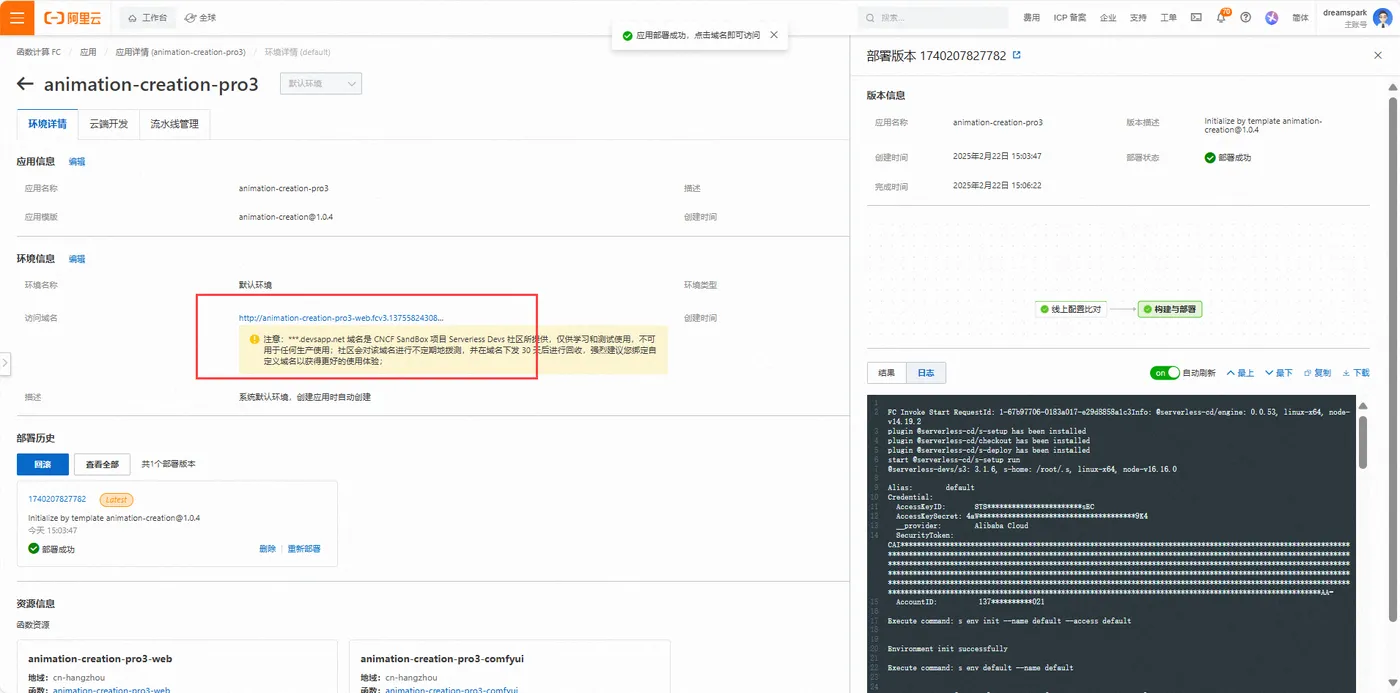Click the 部署成功 status in the side panel

pos(1228,158)
